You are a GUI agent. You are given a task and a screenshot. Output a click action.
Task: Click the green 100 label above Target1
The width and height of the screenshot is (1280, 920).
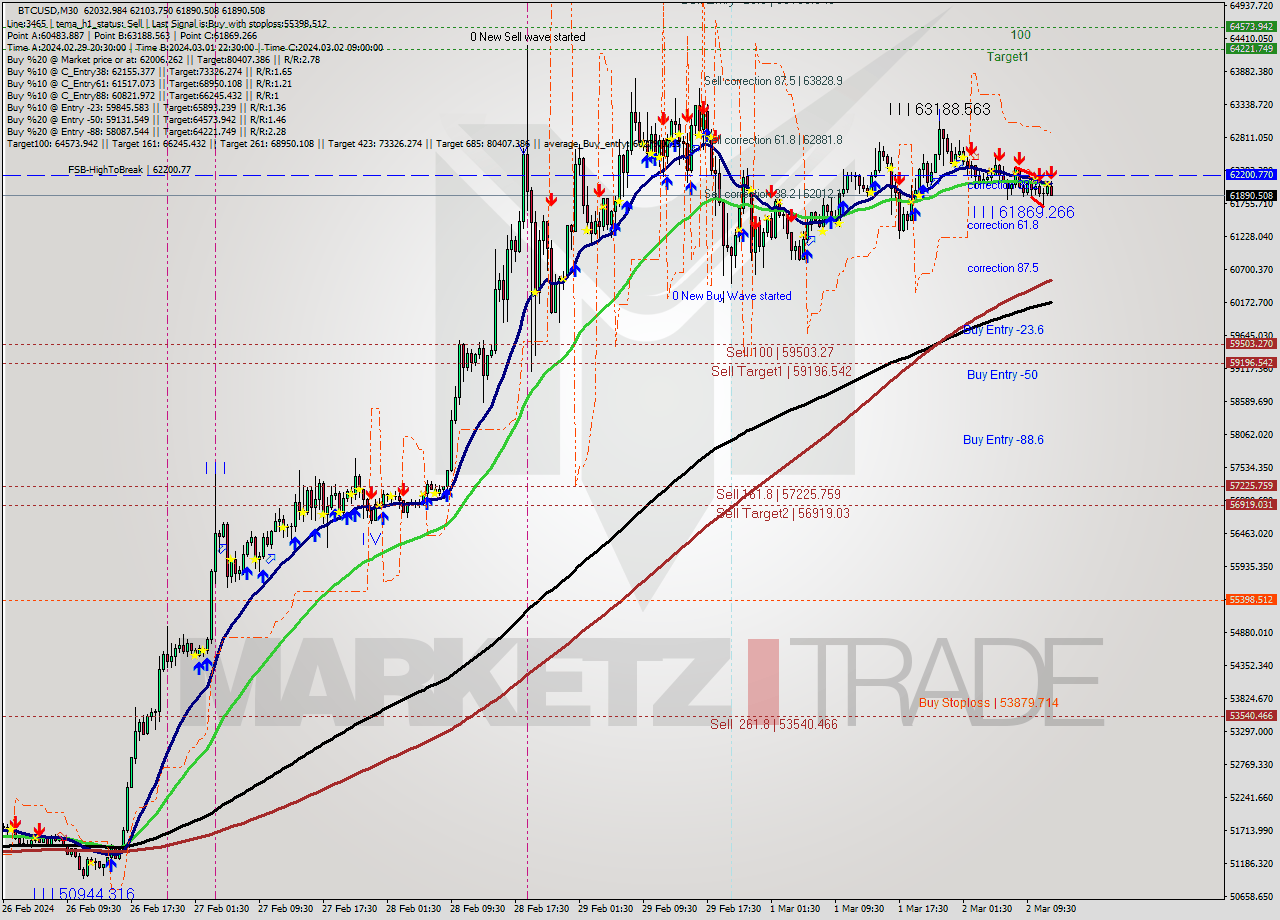coord(1020,35)
